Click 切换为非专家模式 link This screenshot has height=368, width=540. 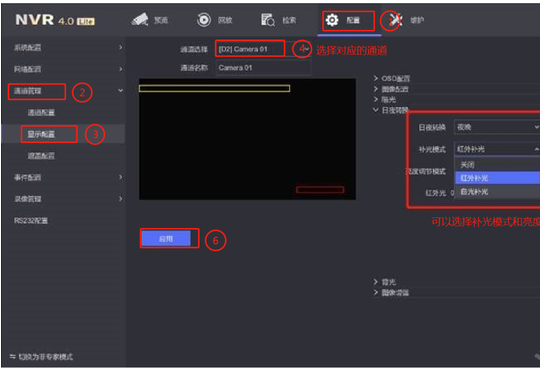coord(45,357)
